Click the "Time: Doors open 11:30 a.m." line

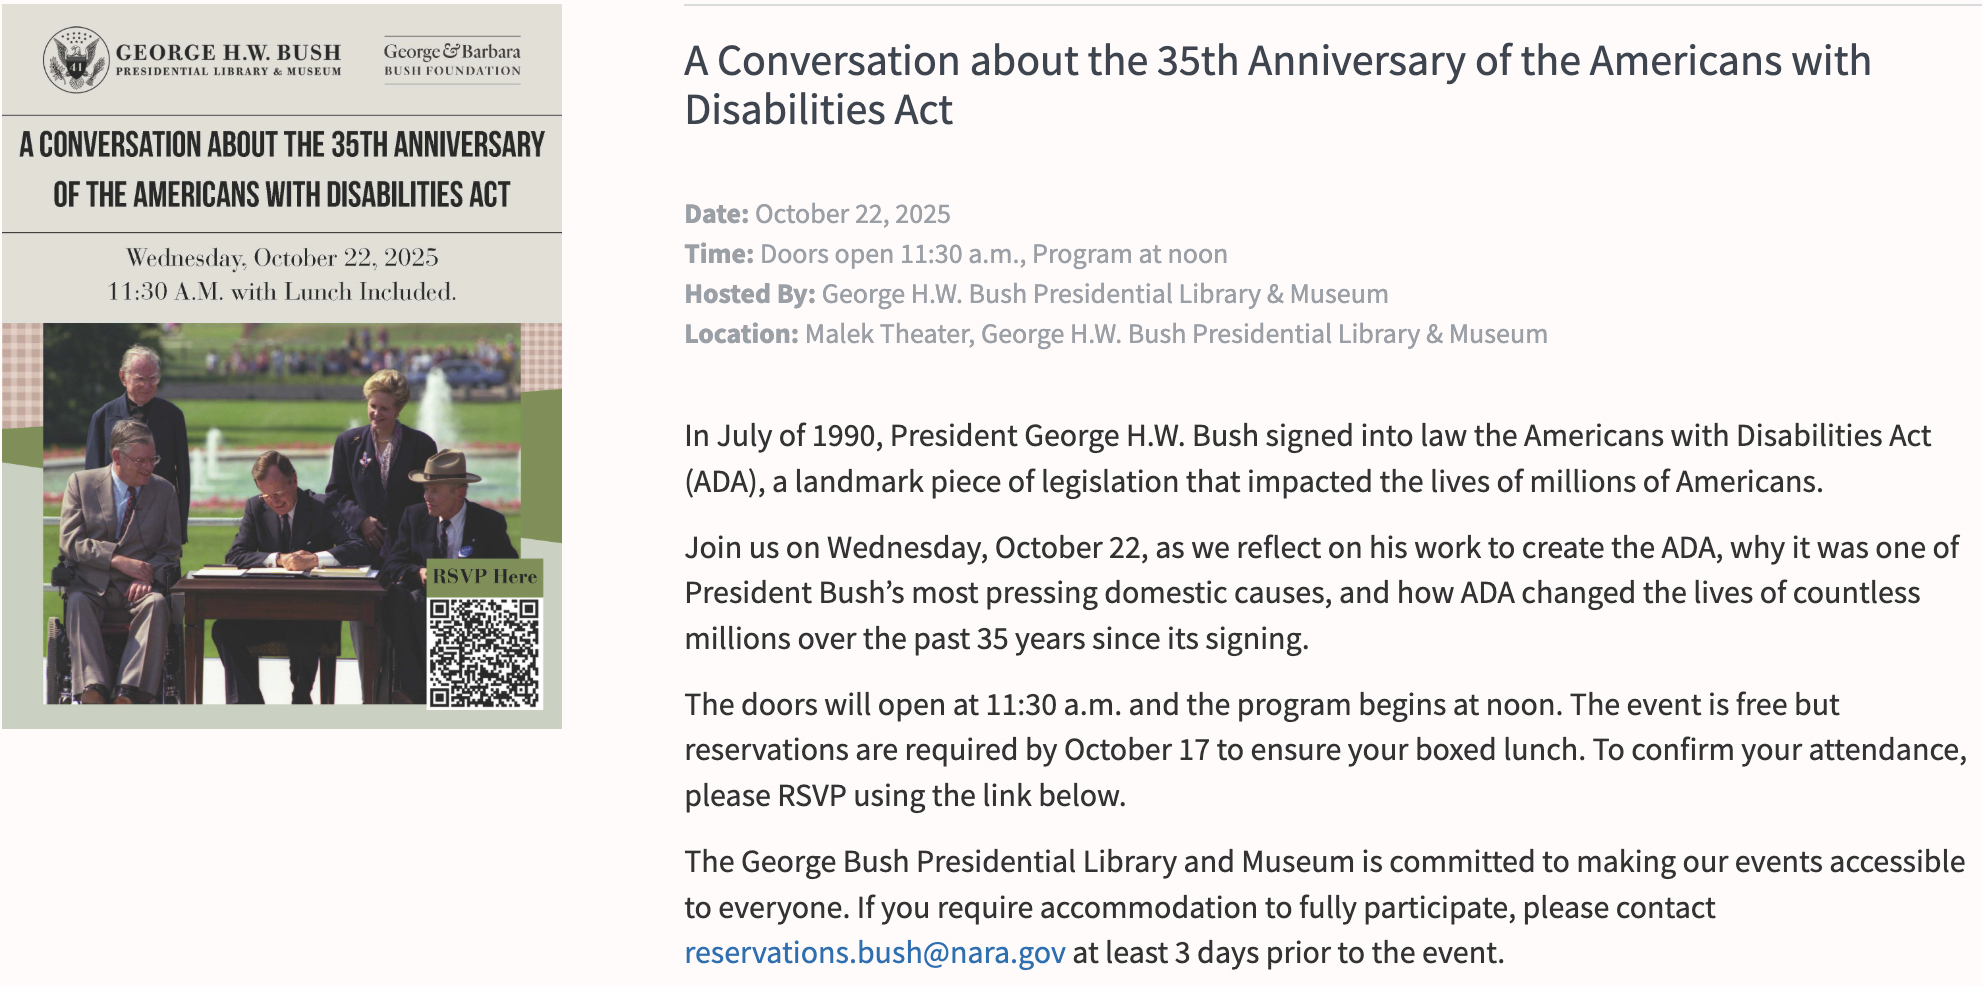coord(955,254)
